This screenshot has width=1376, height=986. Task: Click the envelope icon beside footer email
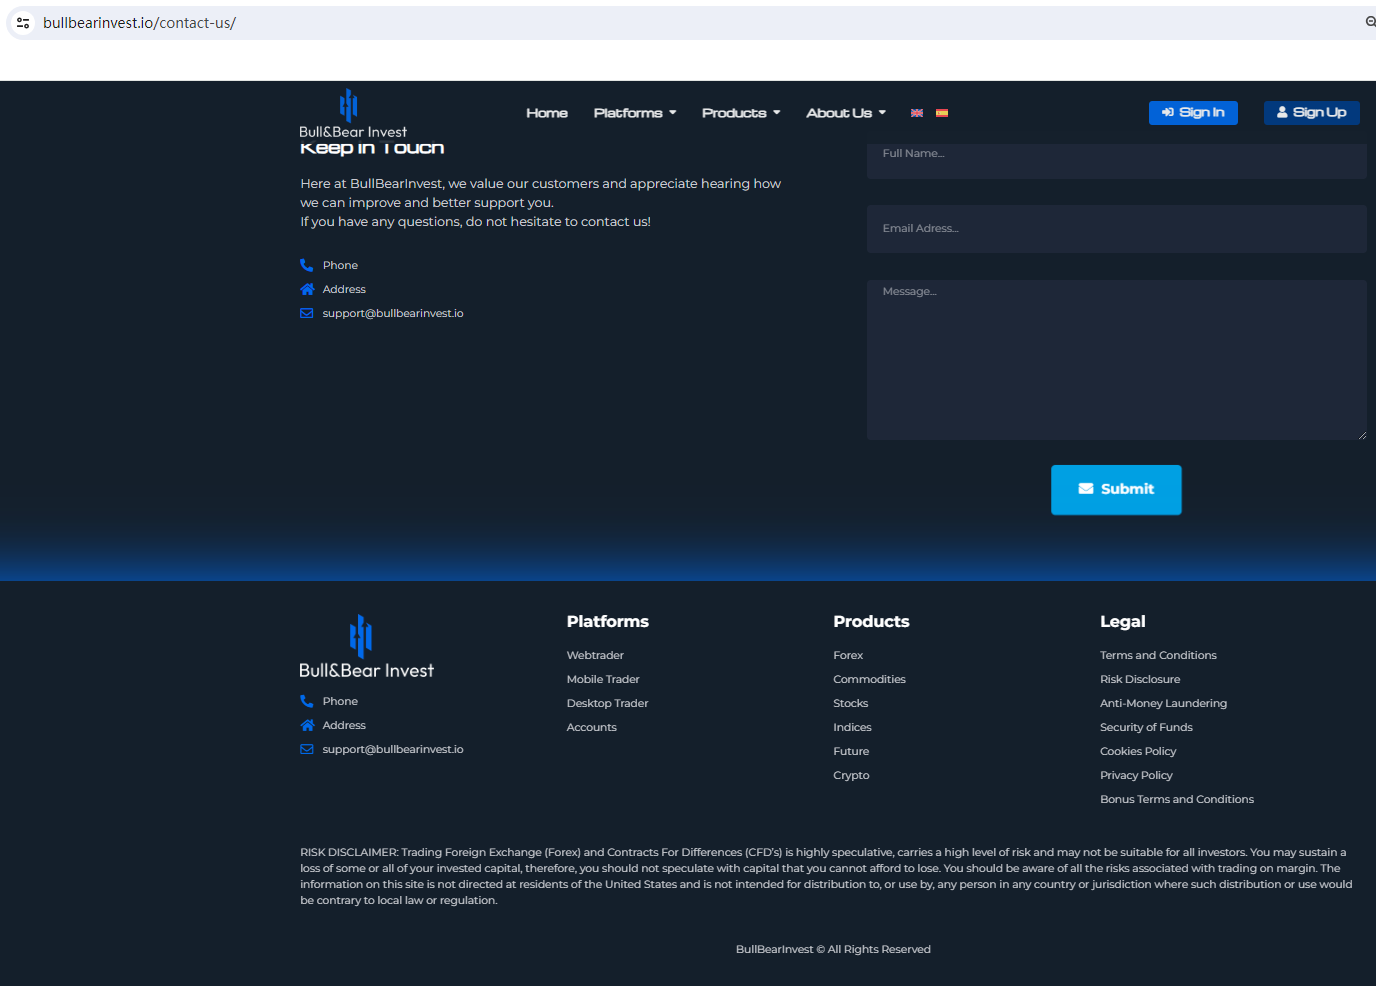[x=307, y=749]
